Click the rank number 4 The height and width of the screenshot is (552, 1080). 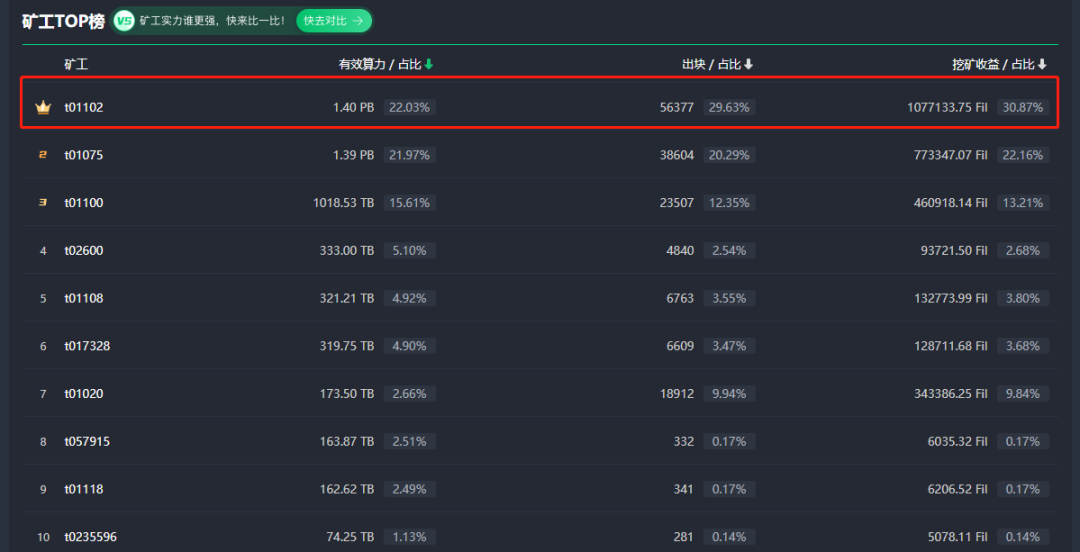43,251
